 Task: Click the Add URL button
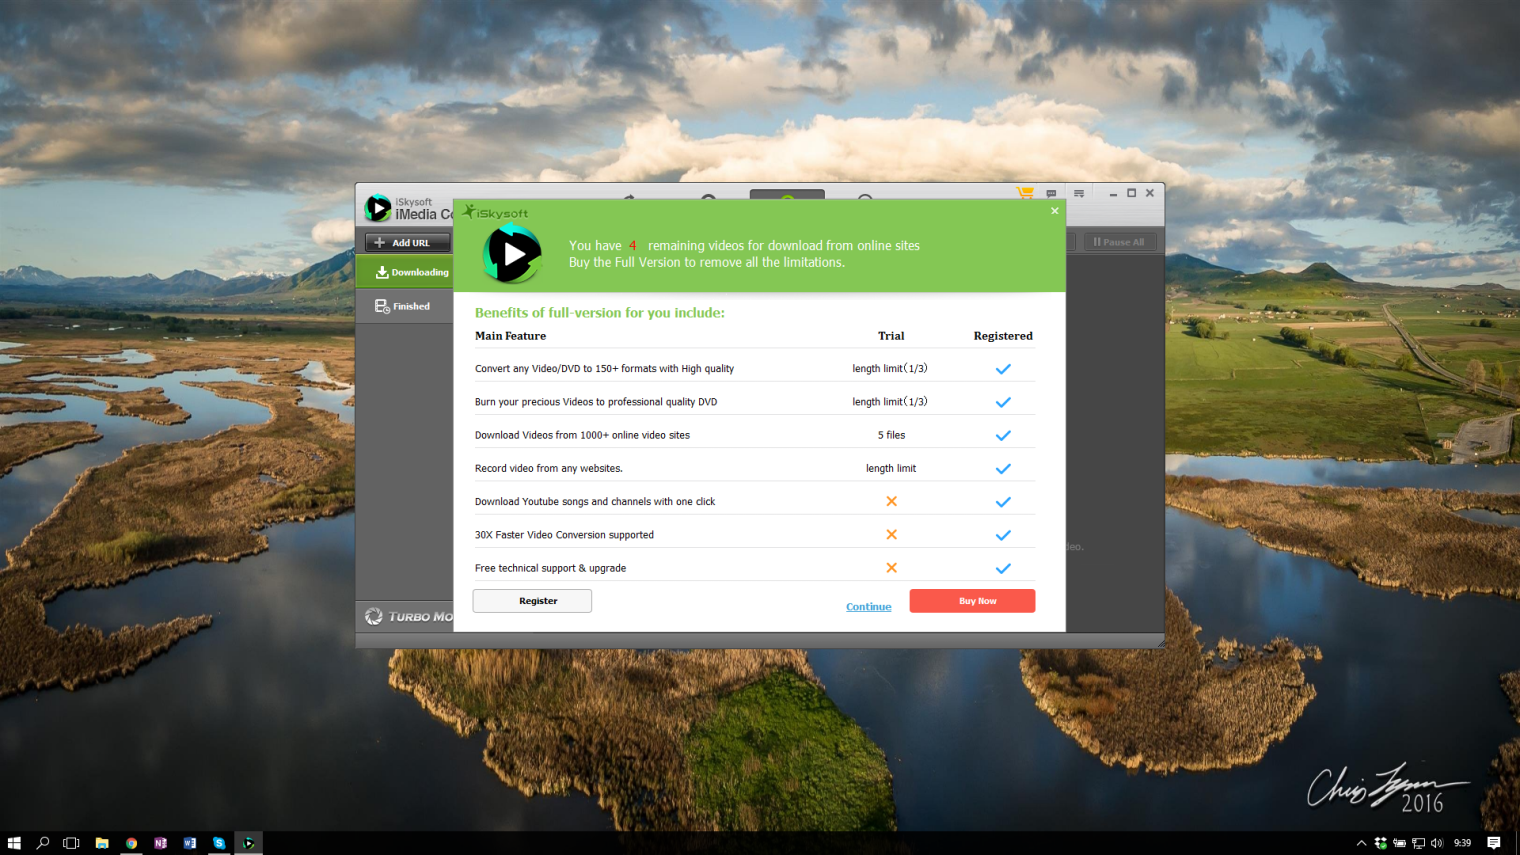pos(408,242)
